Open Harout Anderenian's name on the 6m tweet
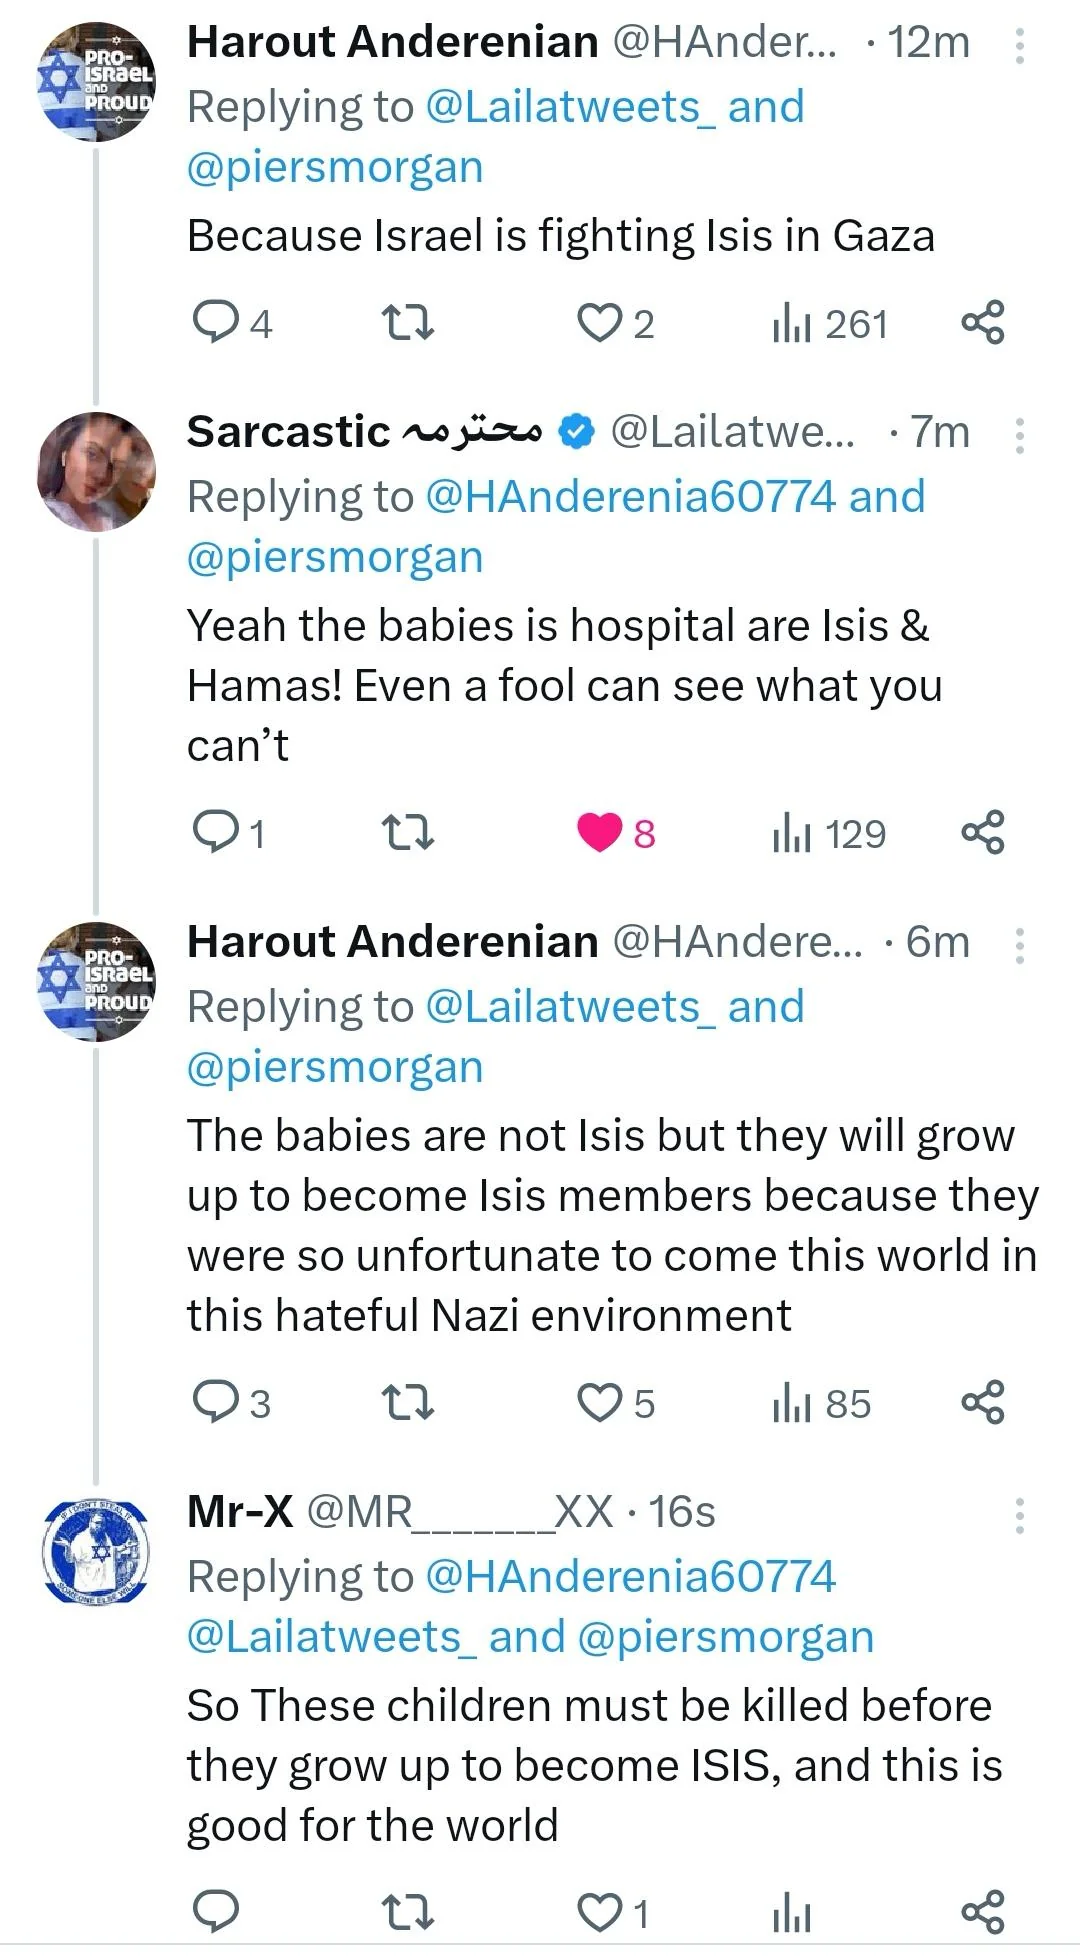Viewport: 1080px width, 1956px height. pos(392,941)
